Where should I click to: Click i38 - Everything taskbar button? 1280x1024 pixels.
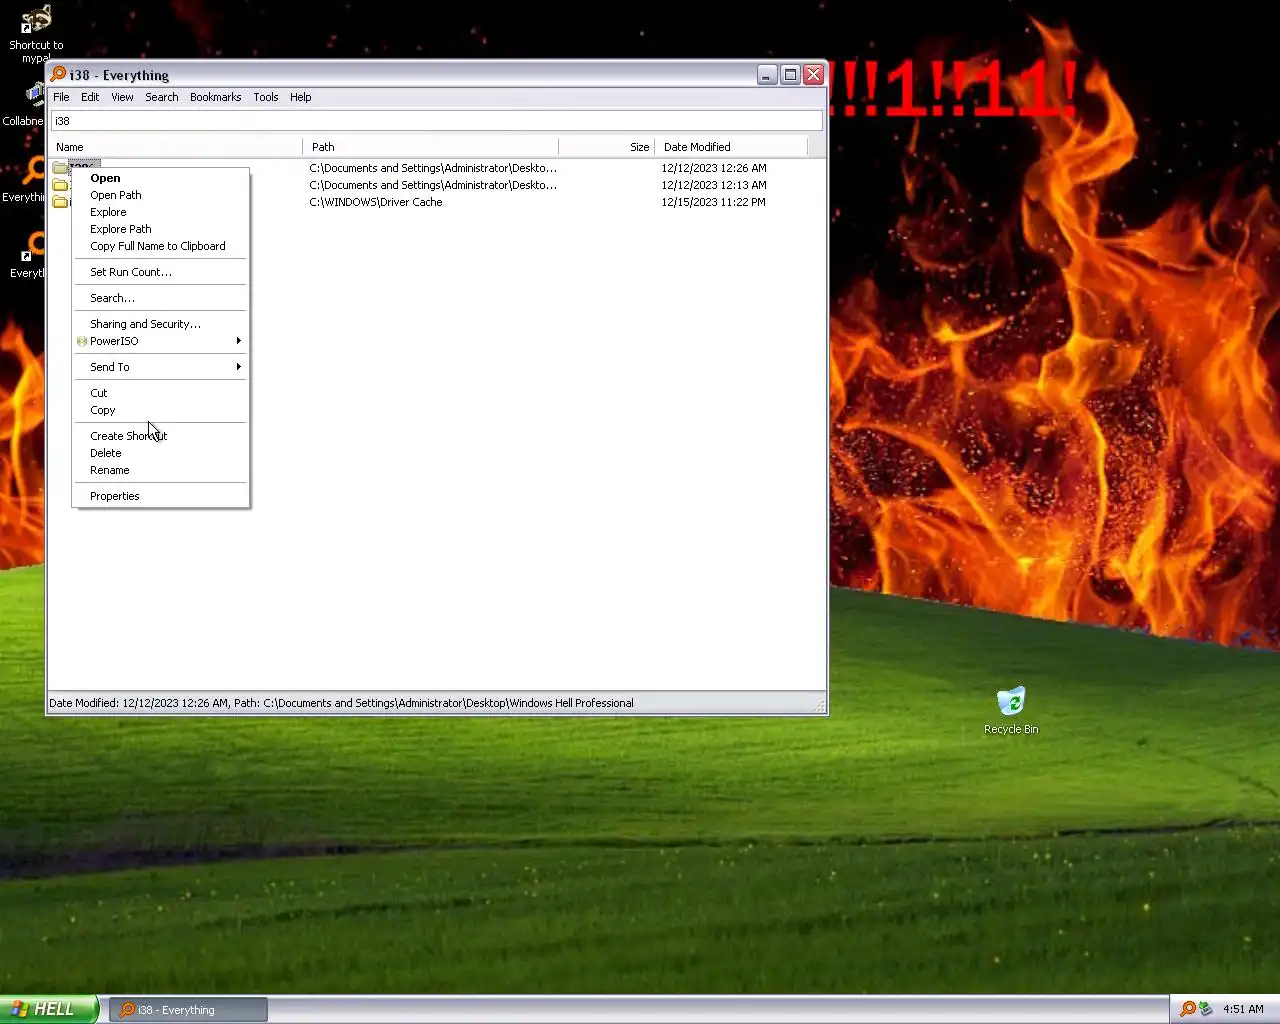[x=188, y=1010]
